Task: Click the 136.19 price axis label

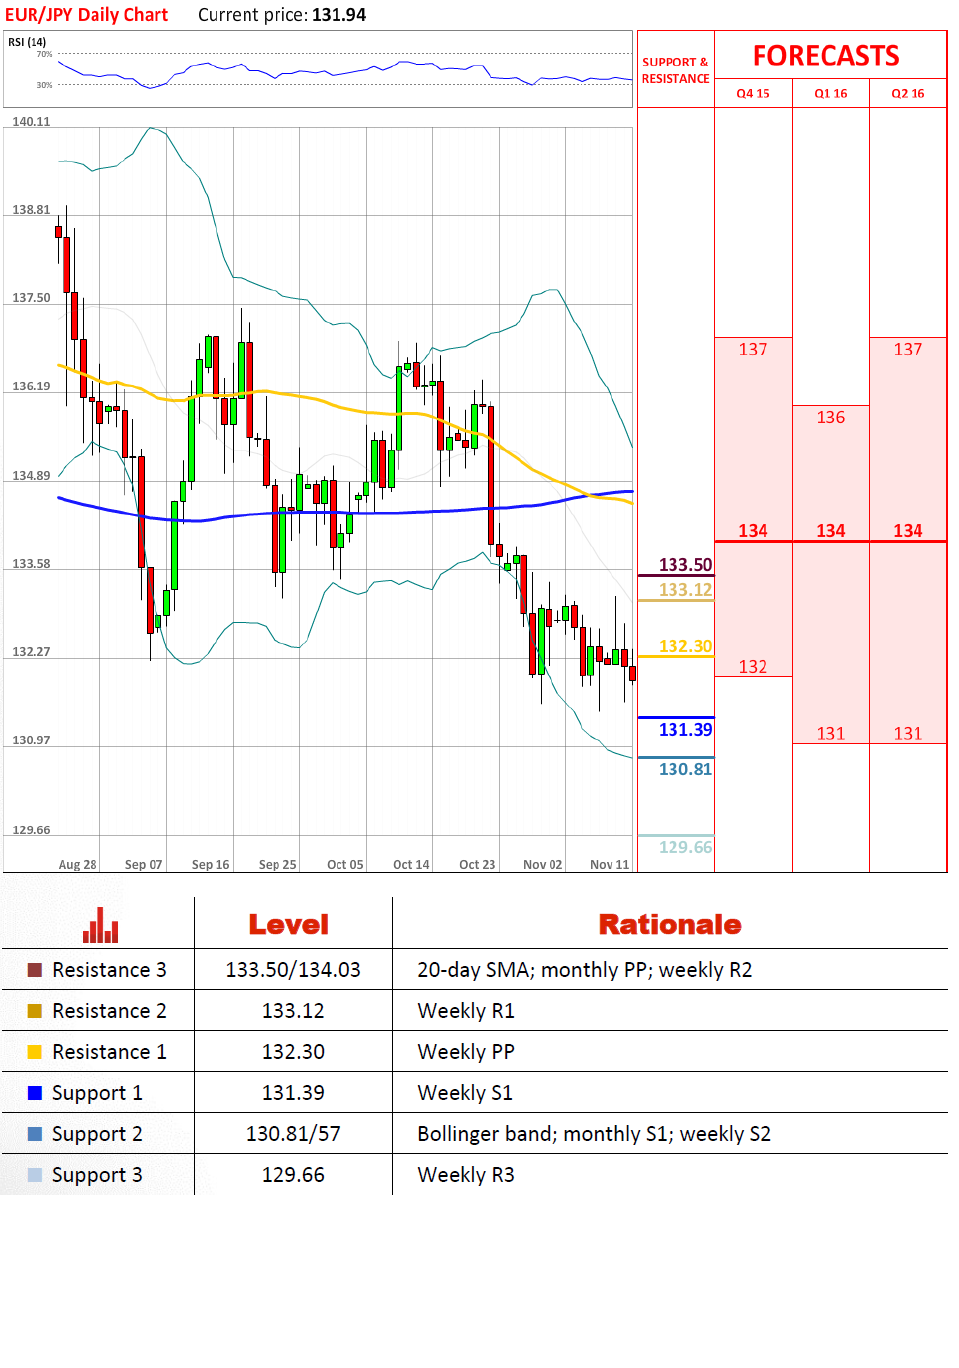Action: [31, 385]
